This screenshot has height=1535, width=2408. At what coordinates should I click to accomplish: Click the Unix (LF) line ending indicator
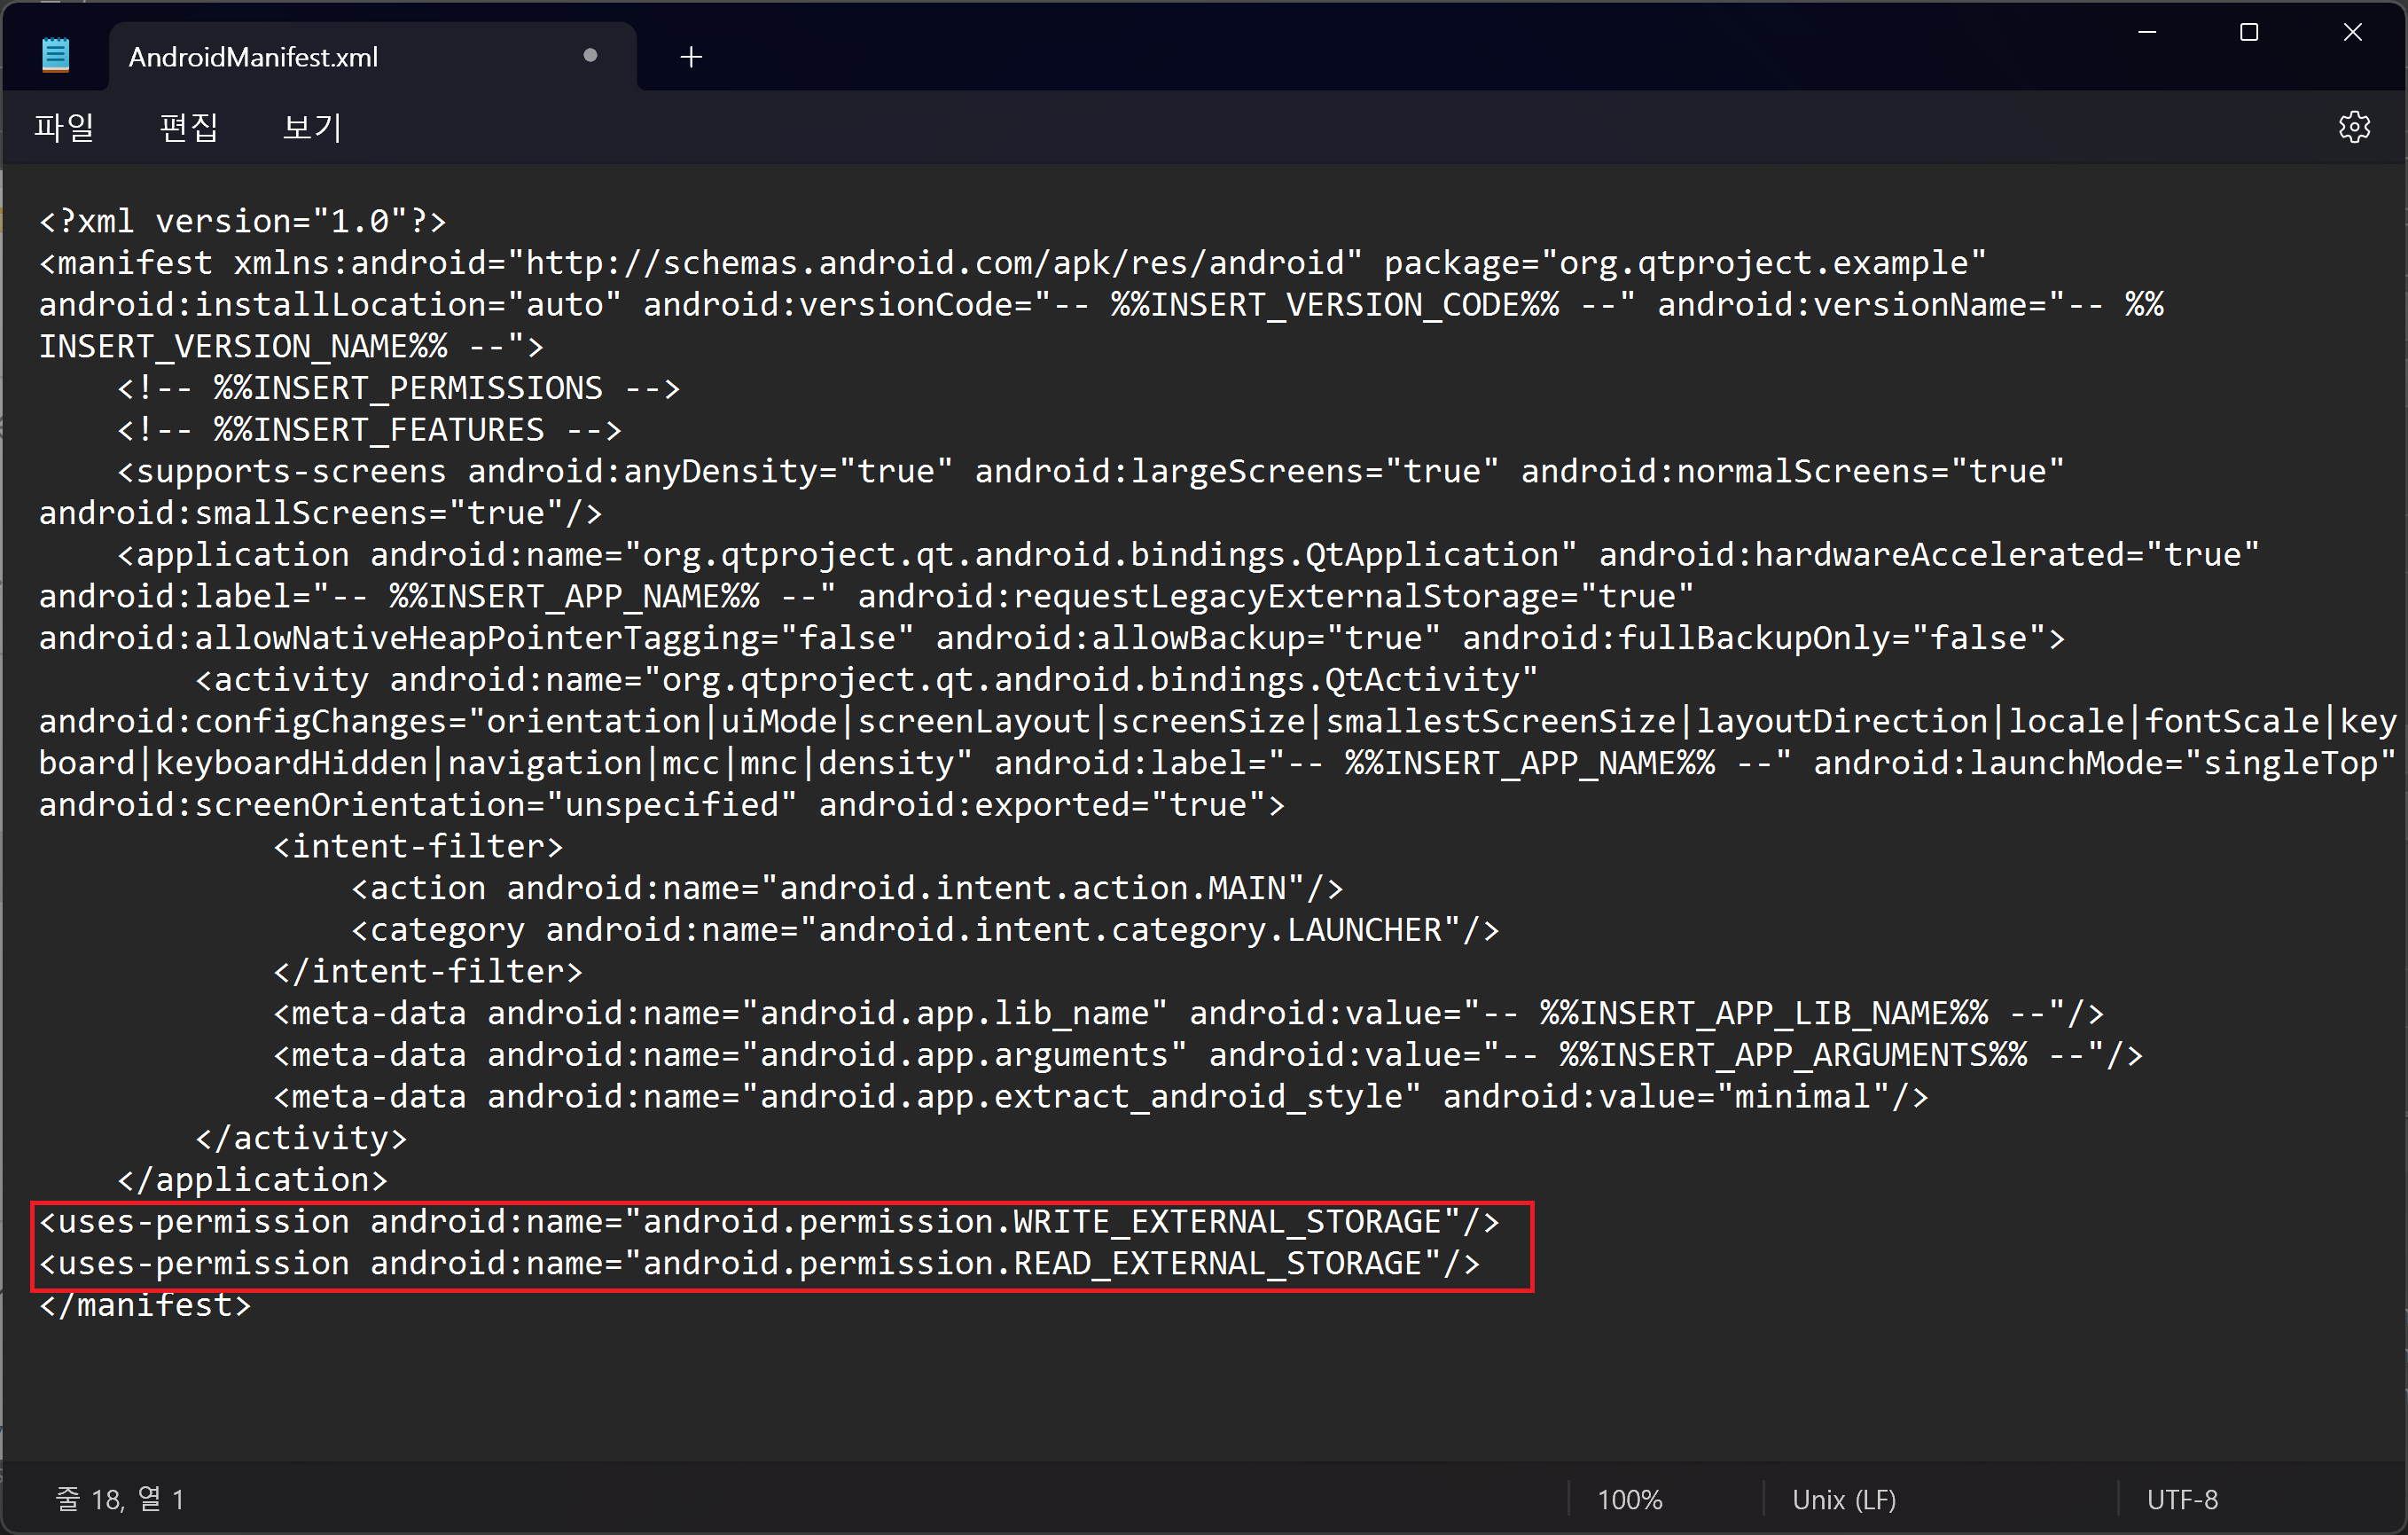tap(1843, 1499)
